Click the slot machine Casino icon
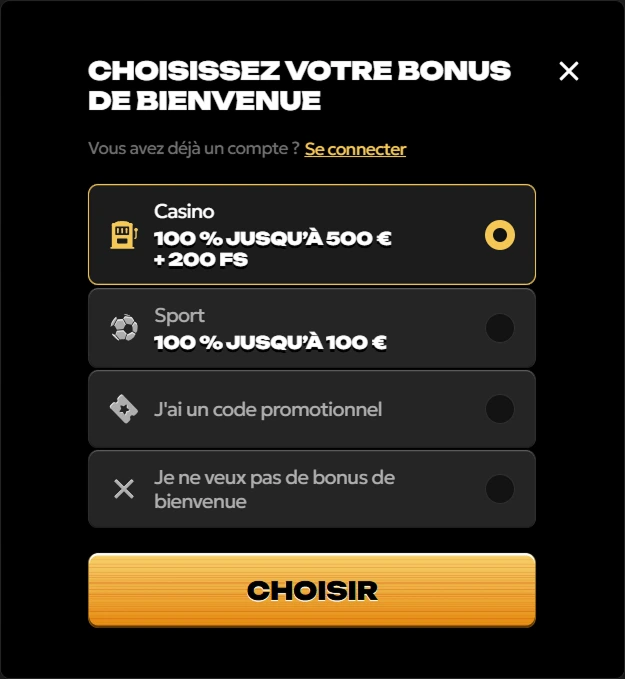The height and width of the screenshot is (679, 625). (124, 235)
